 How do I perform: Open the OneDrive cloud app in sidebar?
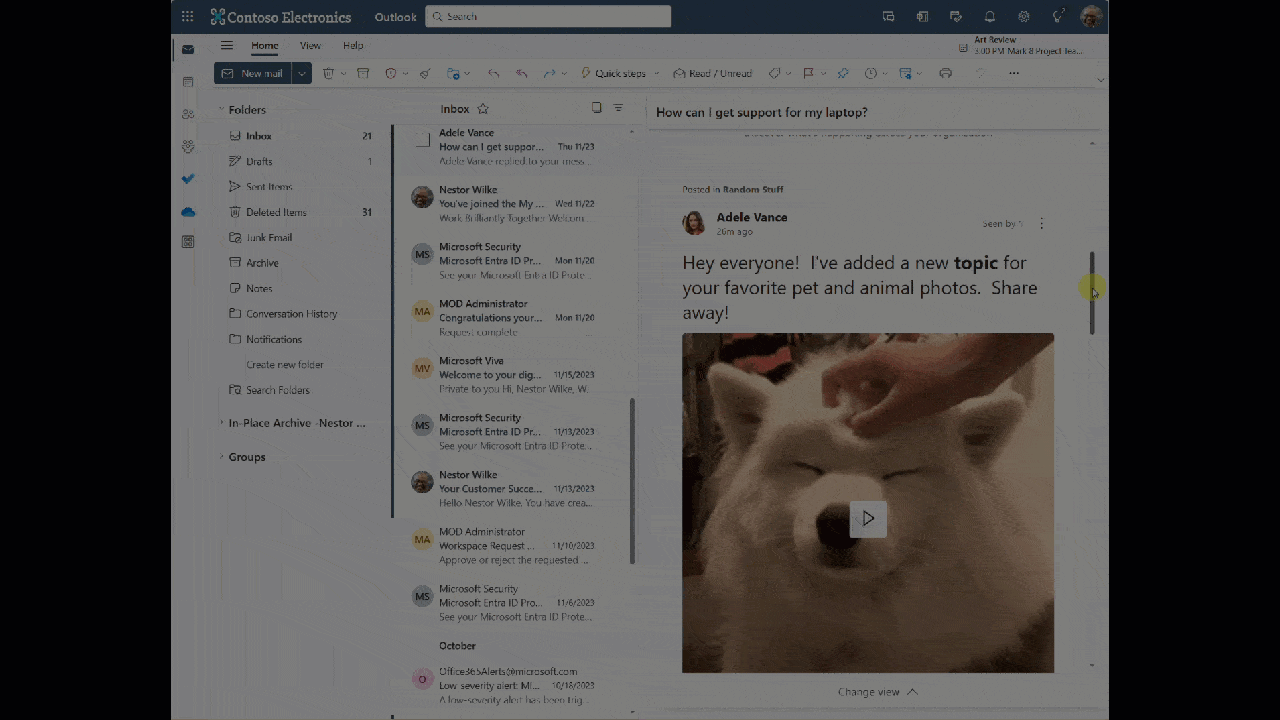click(x=188, y=212)
